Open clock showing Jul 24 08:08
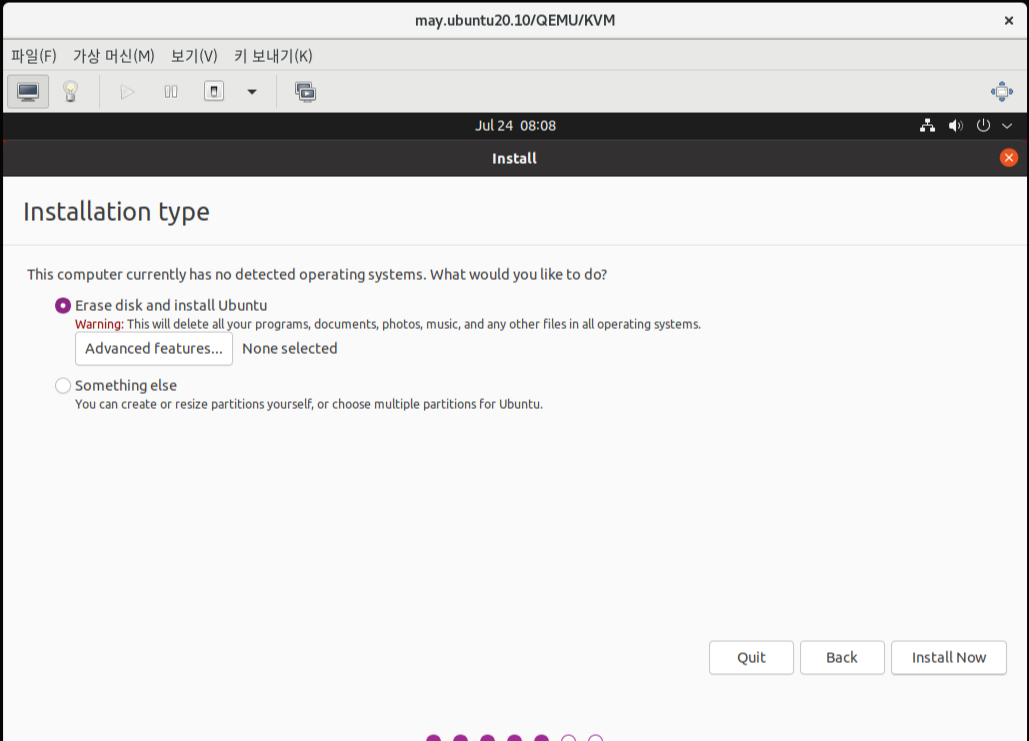This screenshot has height=741, width=1029. point(515,125)
